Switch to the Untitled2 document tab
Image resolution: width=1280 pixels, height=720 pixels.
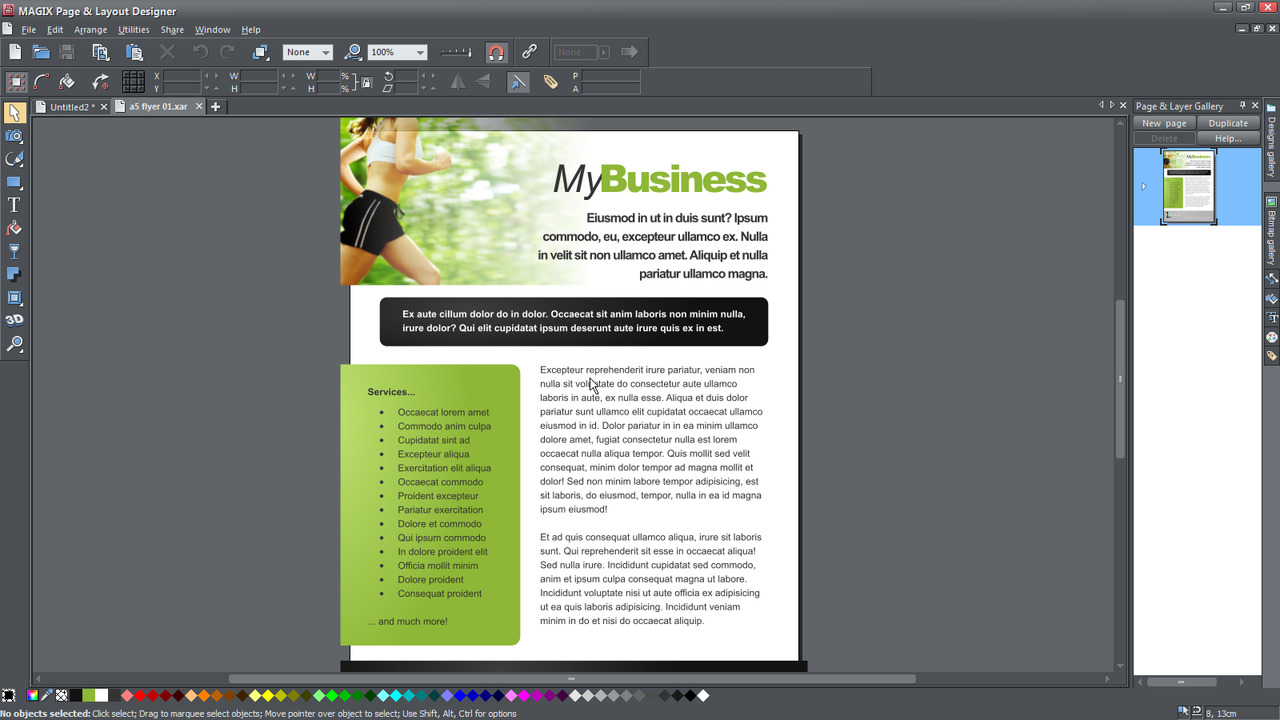coord(70,107)
